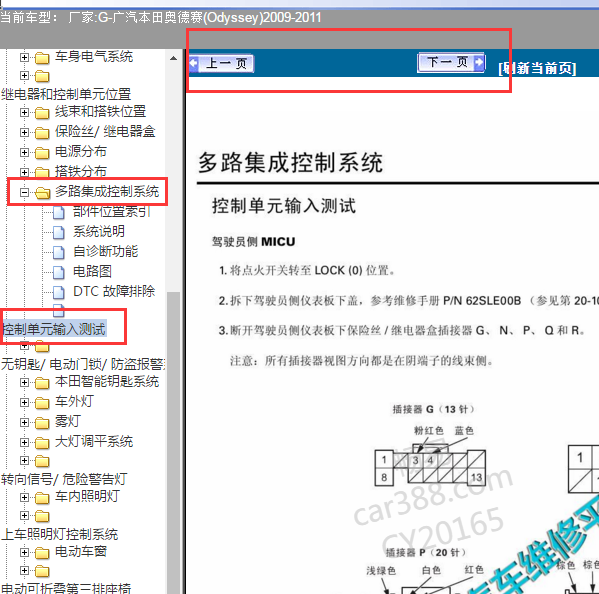
Task: Click the 车内照明灯 folder icon
Action: pos(42,498)
